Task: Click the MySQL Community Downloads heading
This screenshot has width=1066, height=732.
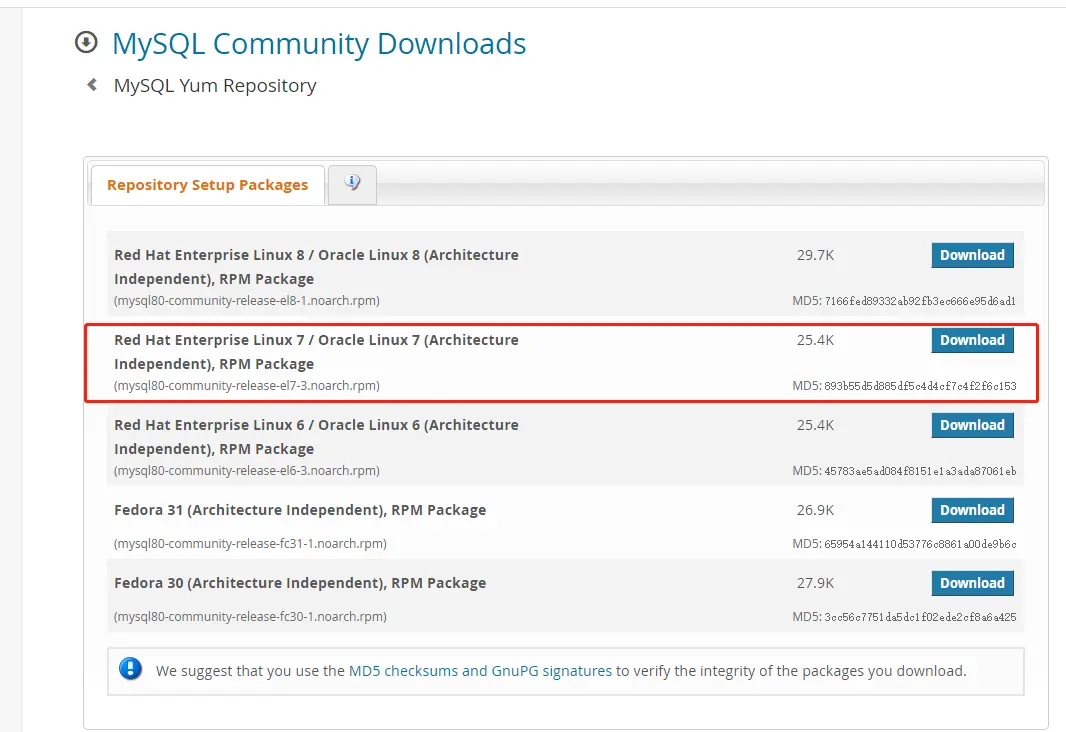Action: click(319, 44)
